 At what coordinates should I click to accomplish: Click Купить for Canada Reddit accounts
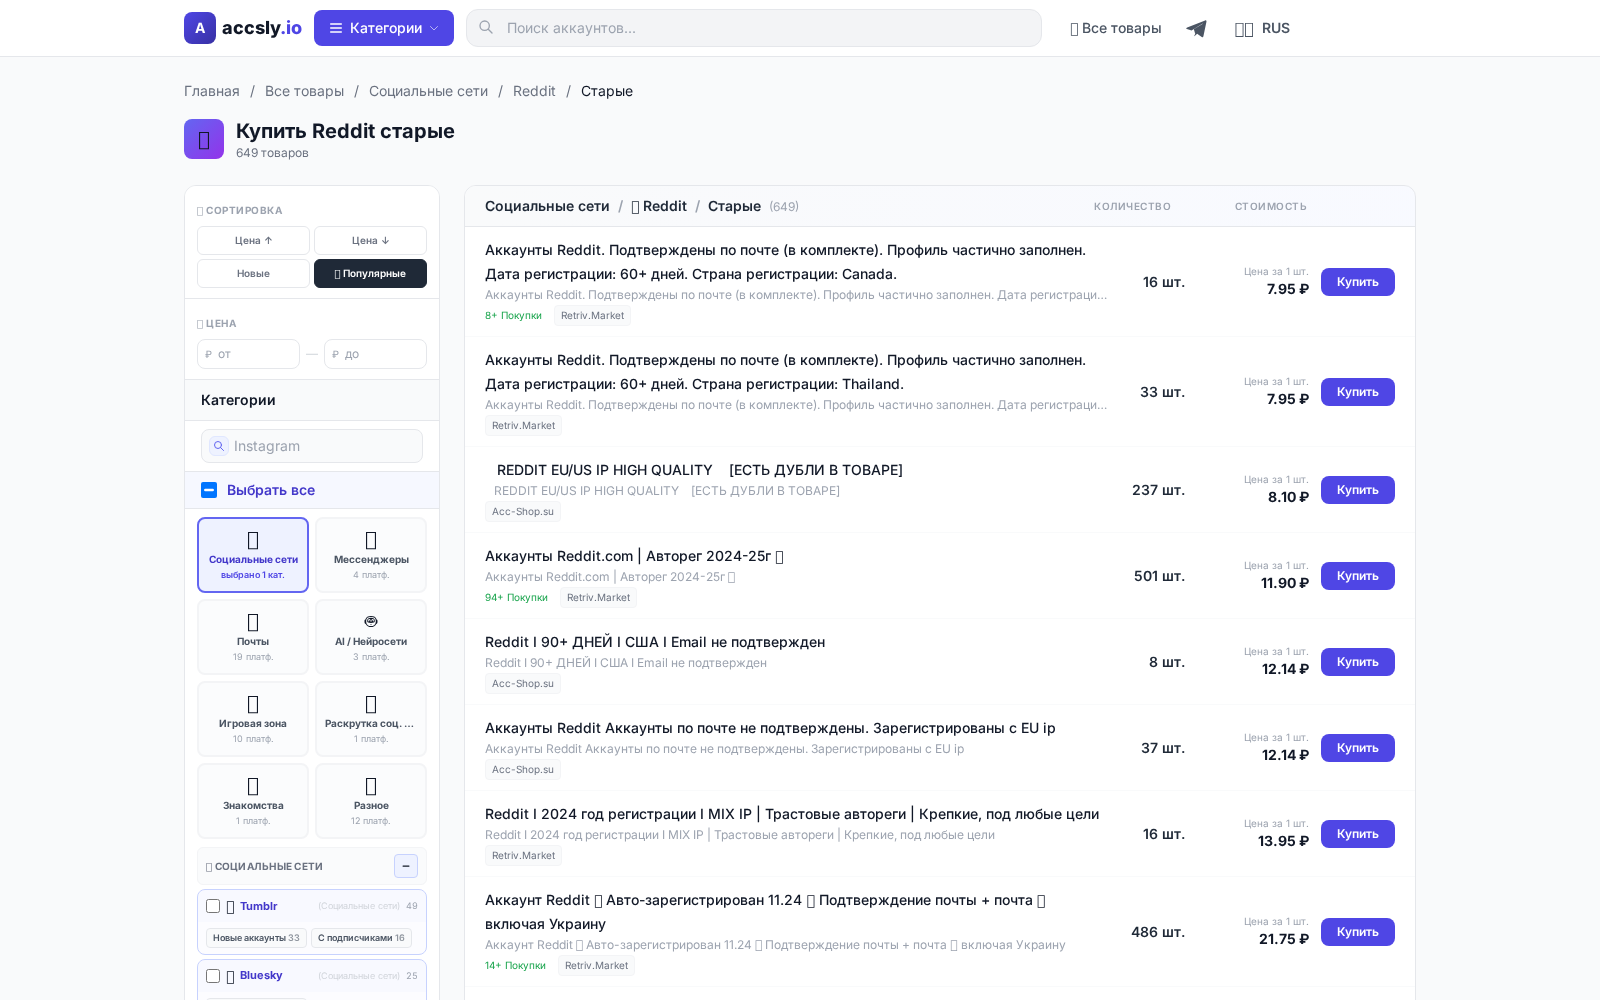(1358, 282)
